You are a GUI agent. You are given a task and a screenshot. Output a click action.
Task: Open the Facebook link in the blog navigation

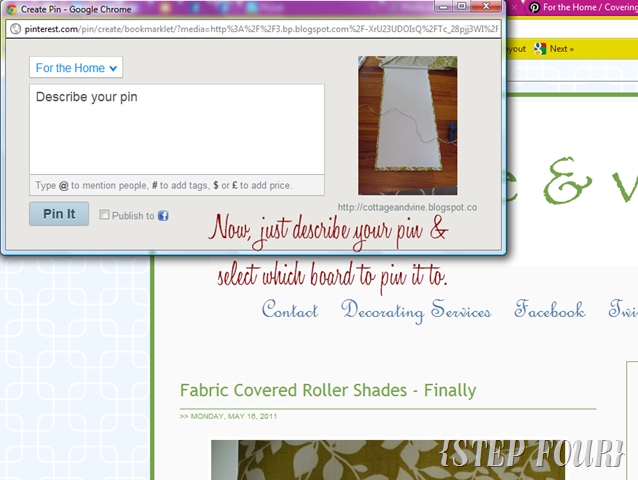point(549,309)
